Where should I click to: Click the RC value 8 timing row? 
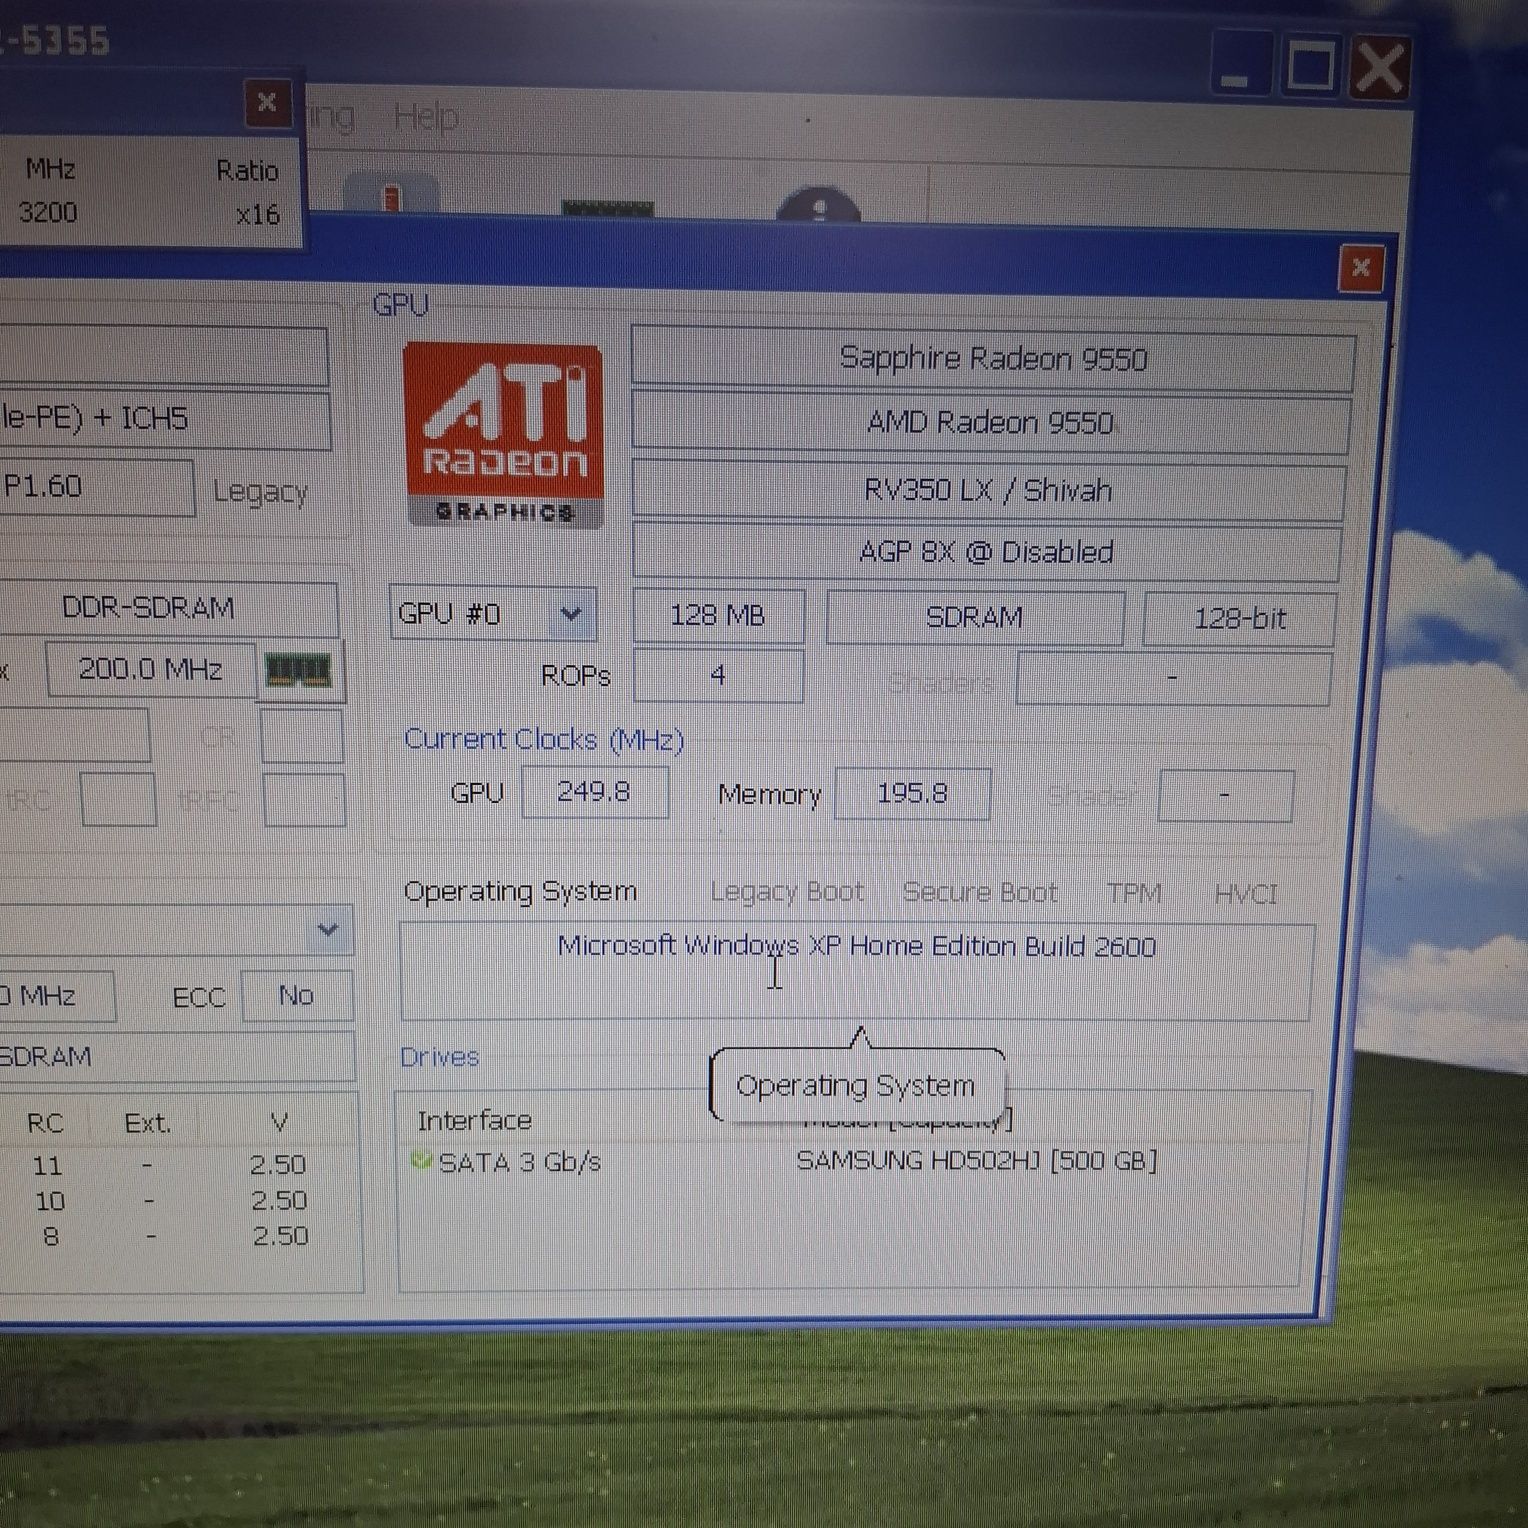[51, 1237]
